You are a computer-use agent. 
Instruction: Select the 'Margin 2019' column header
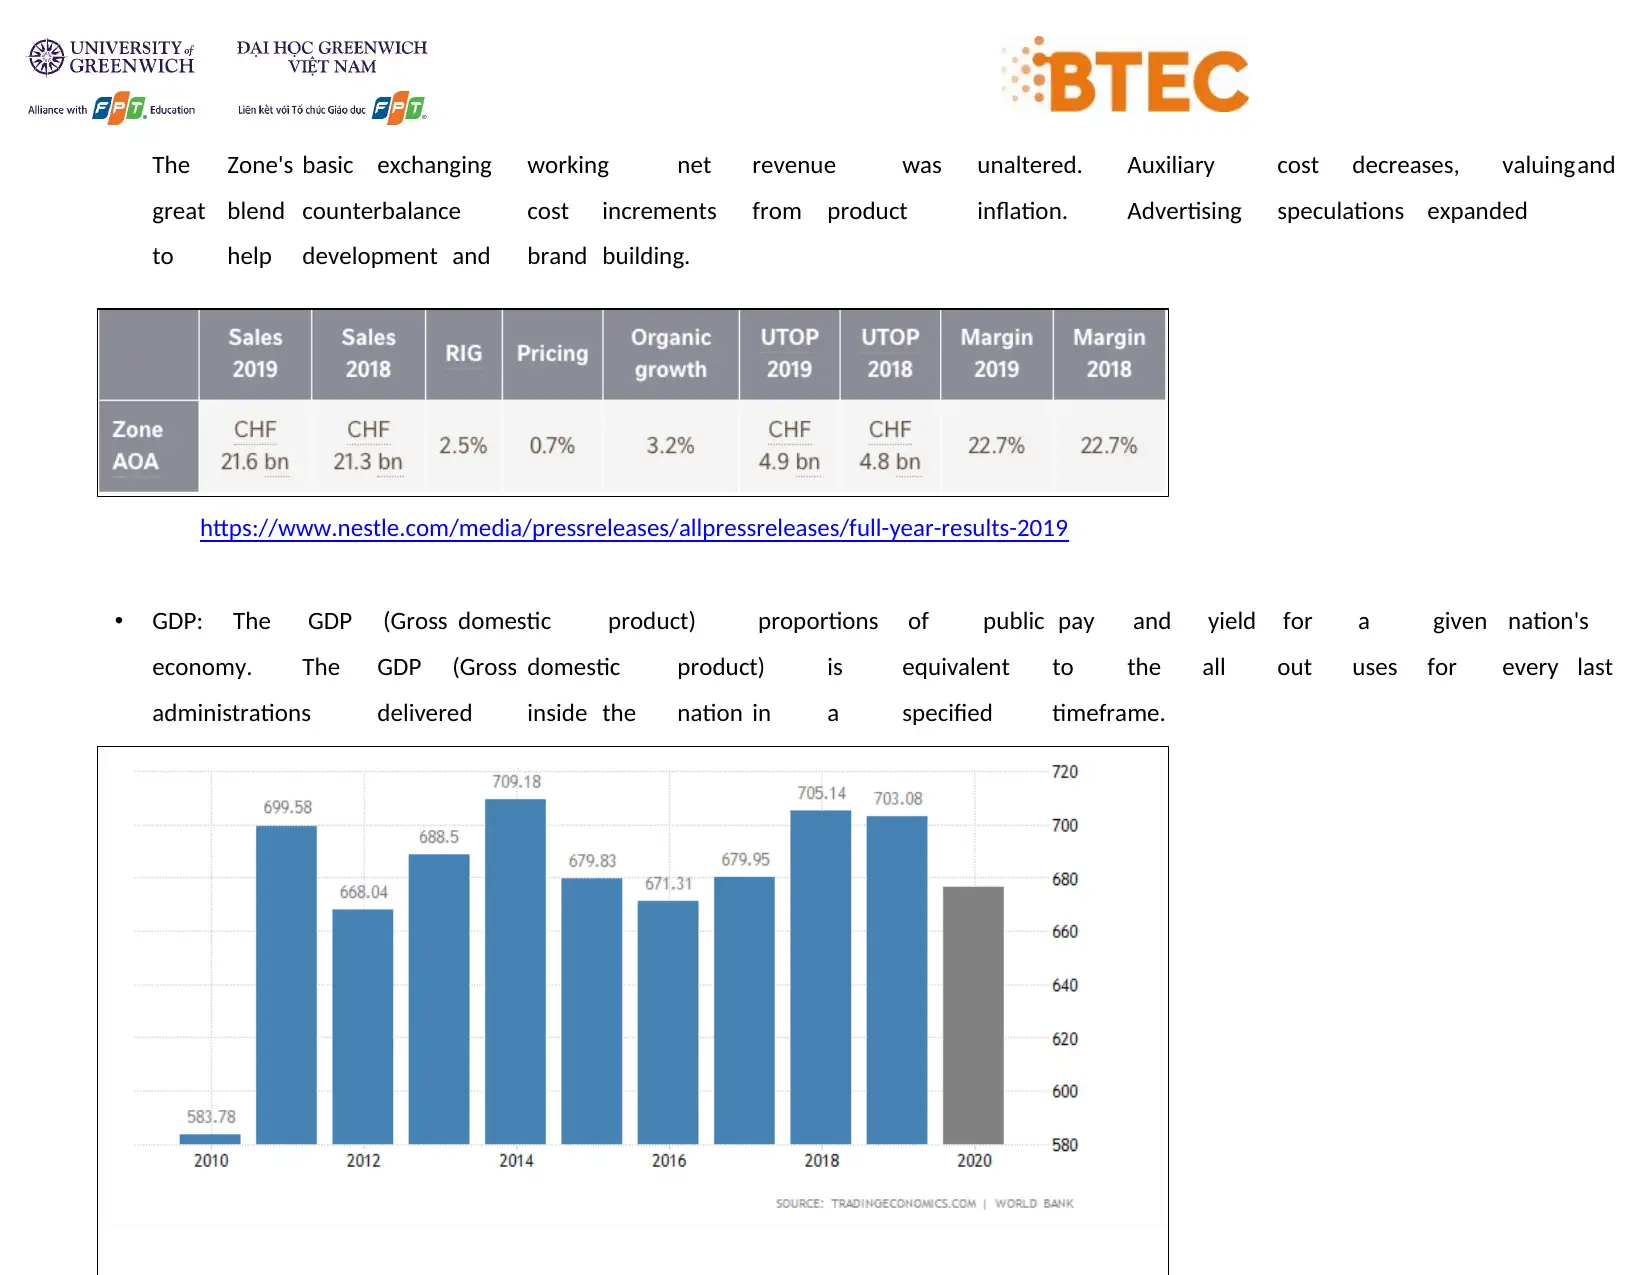[x=996, y=354]
